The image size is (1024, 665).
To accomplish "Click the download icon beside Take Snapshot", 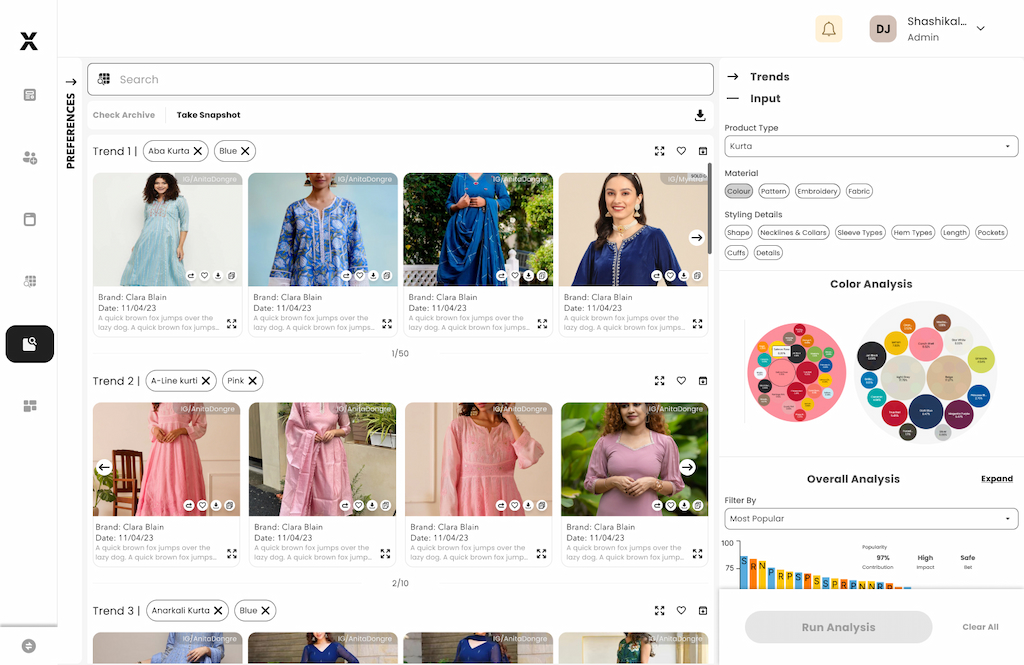I will point(700,115).
